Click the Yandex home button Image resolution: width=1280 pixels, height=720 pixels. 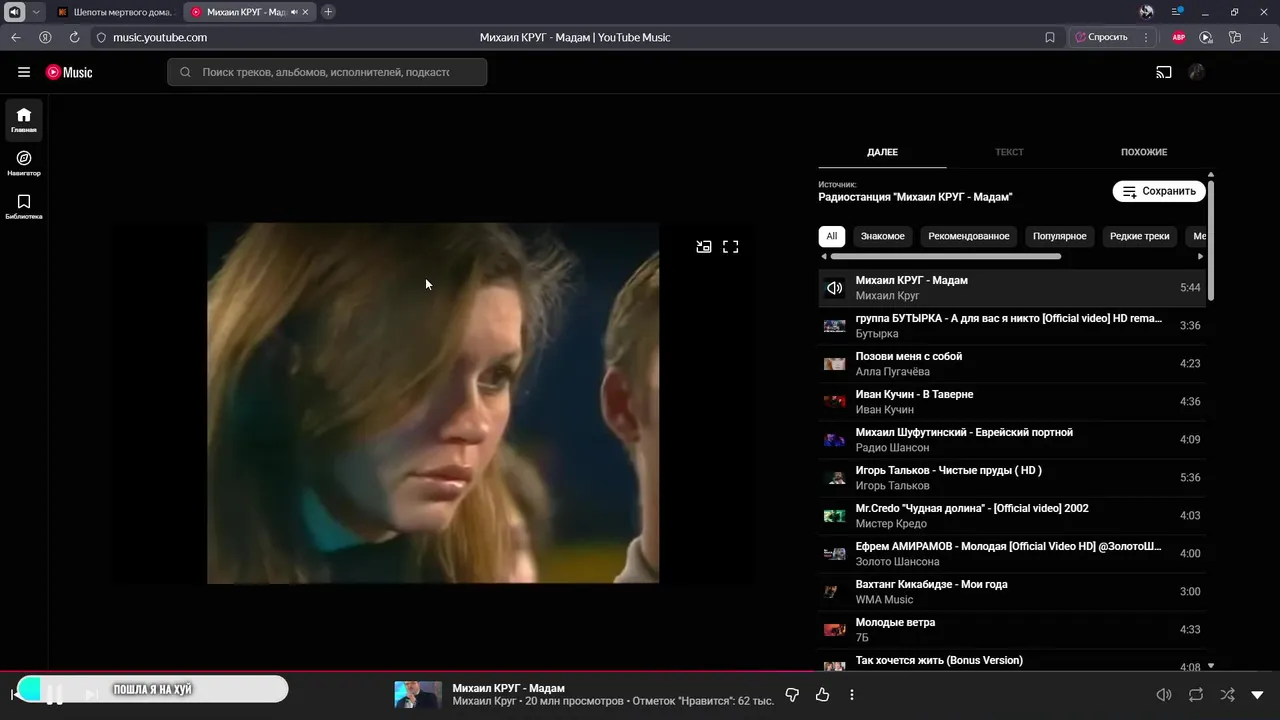click(x=45, y=37)
